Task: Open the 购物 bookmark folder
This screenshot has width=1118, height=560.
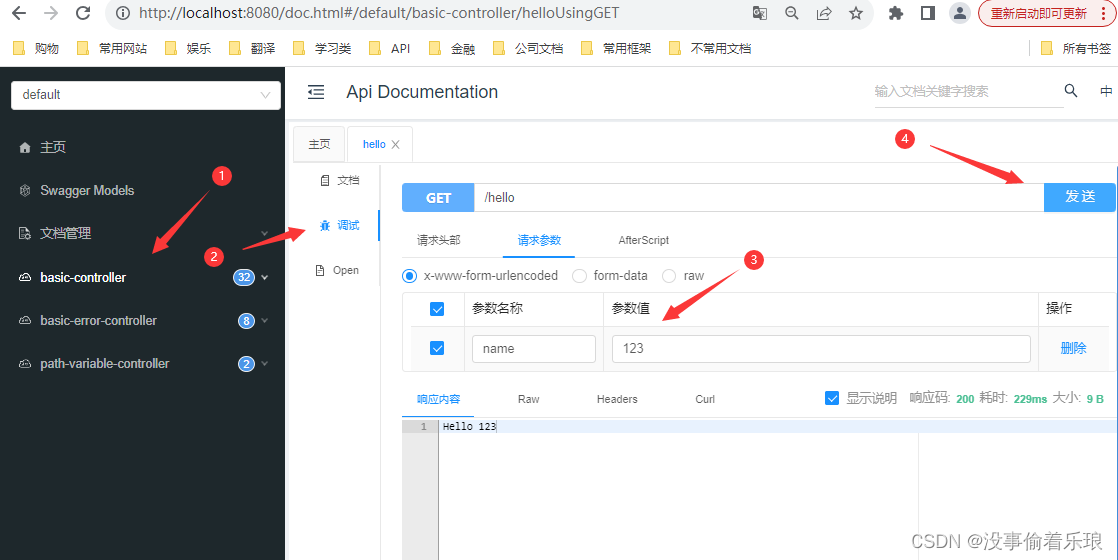Action: [37, 49]
